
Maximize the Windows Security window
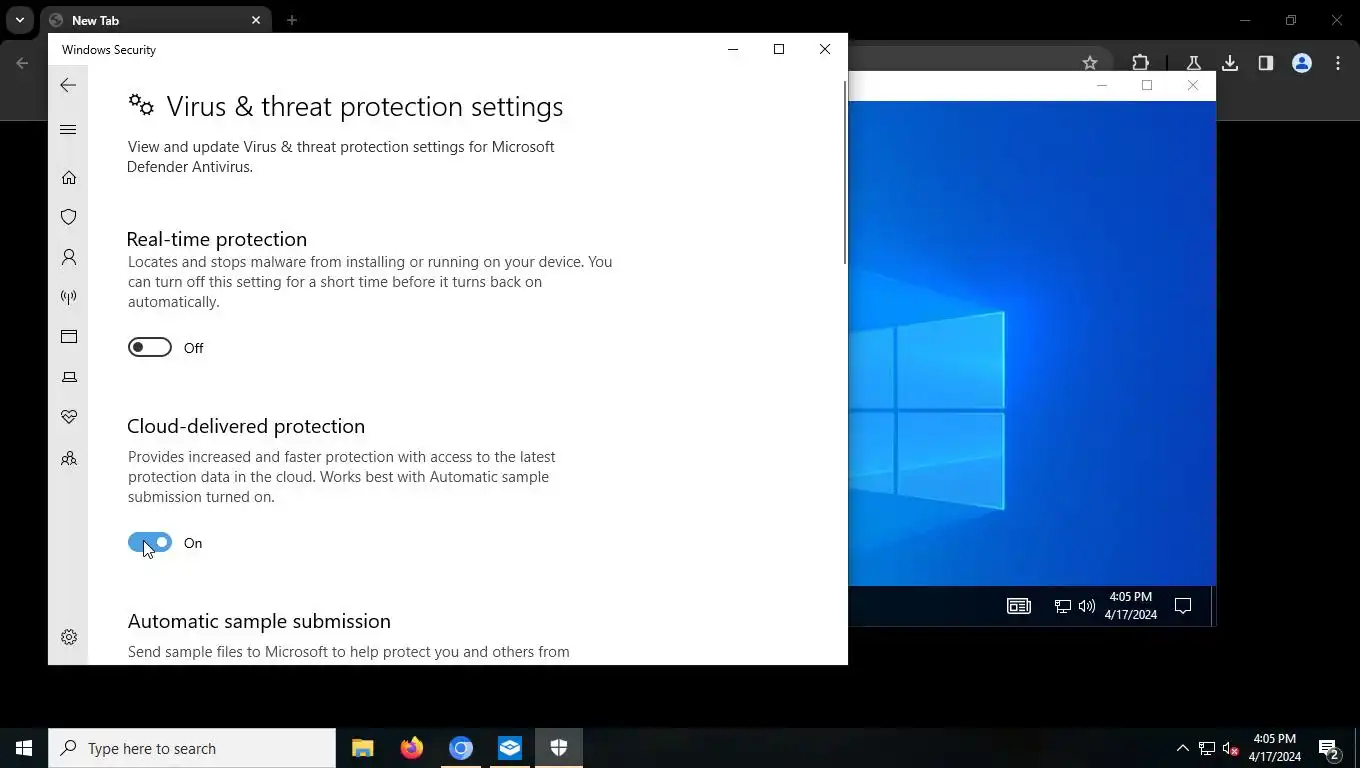(779, 49)
